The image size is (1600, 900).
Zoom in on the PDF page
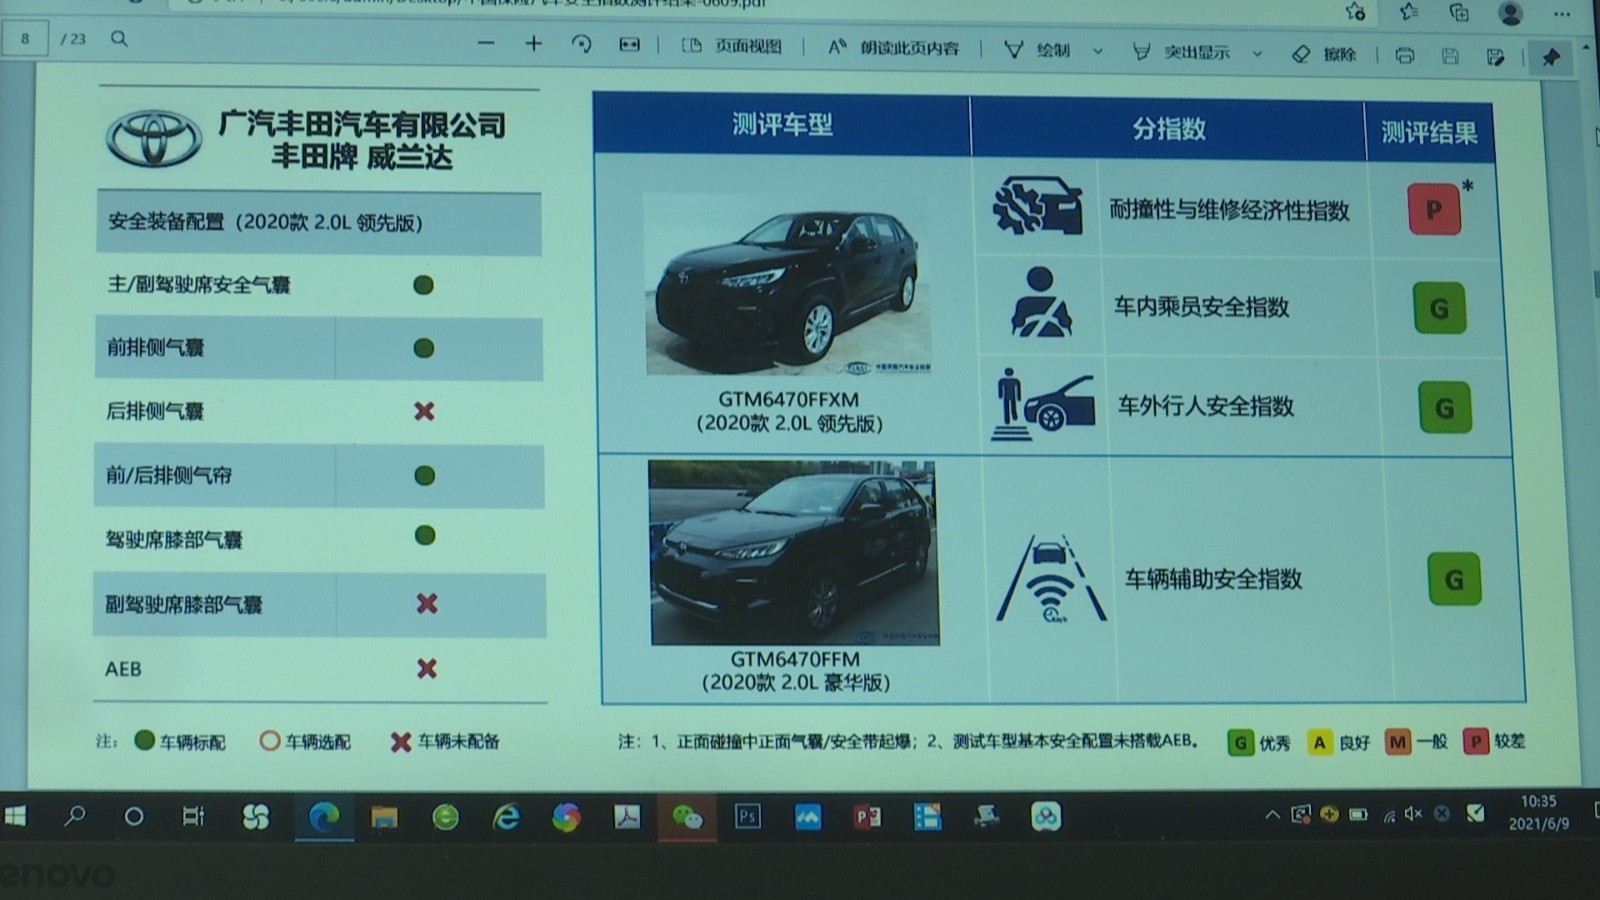(x=534, y=44)
